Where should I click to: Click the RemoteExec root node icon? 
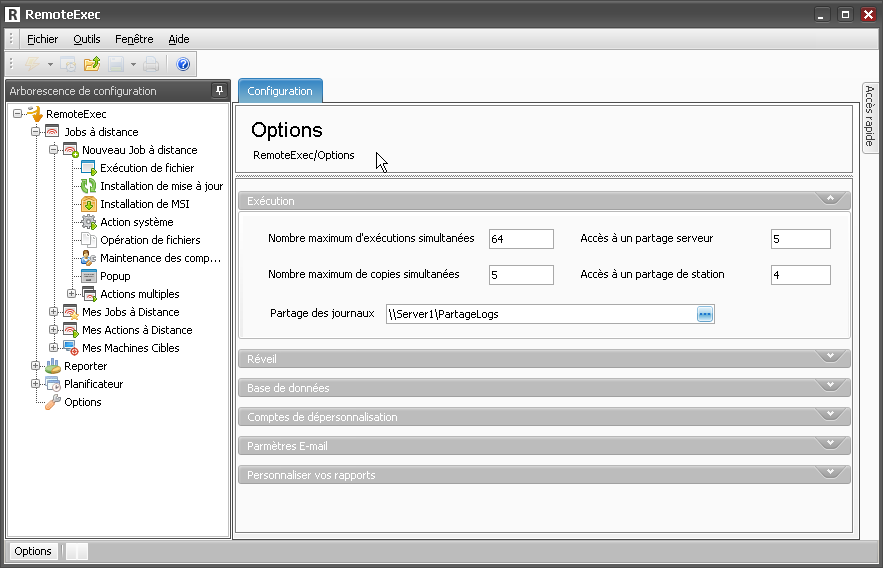[x=35, y=113]
